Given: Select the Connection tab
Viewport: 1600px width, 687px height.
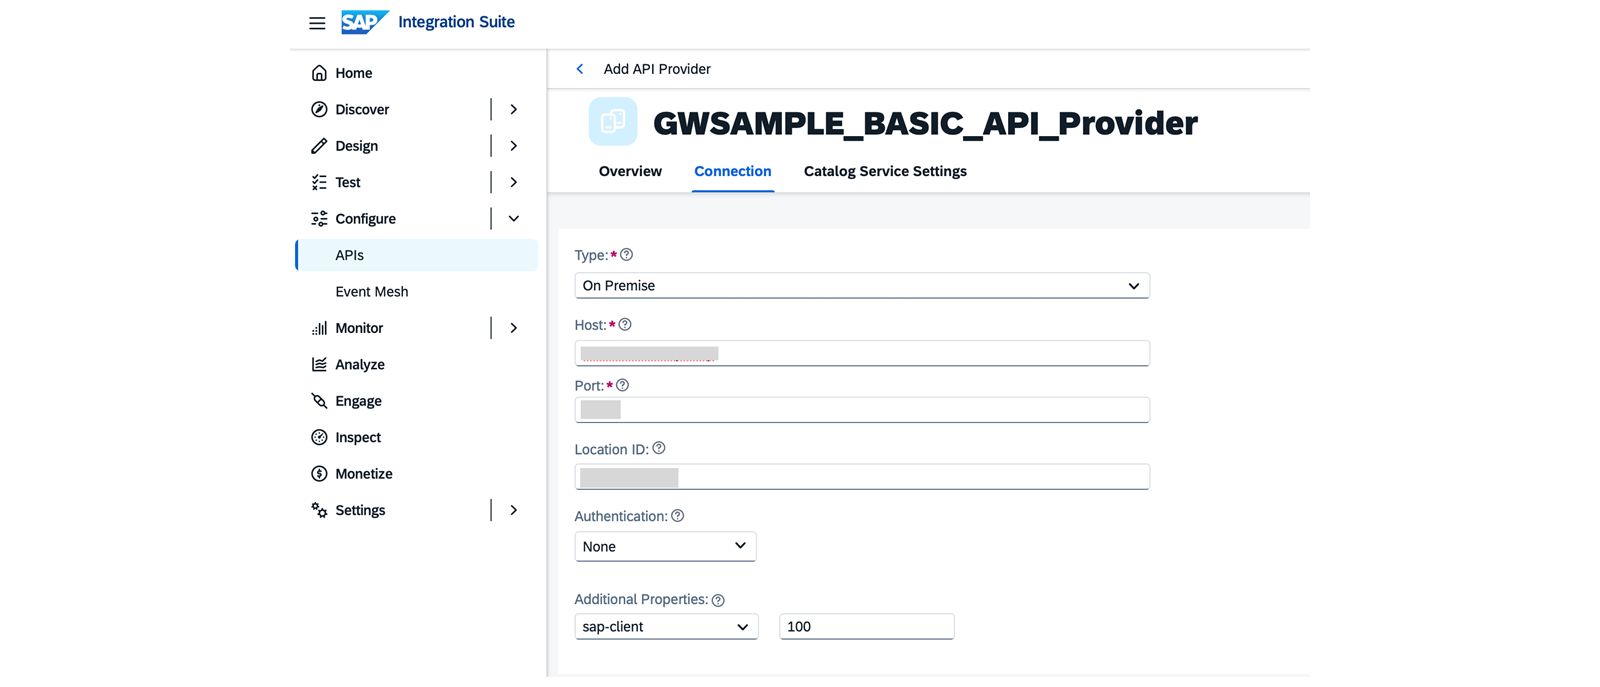Looking at the screenshot, I should 733,171.
